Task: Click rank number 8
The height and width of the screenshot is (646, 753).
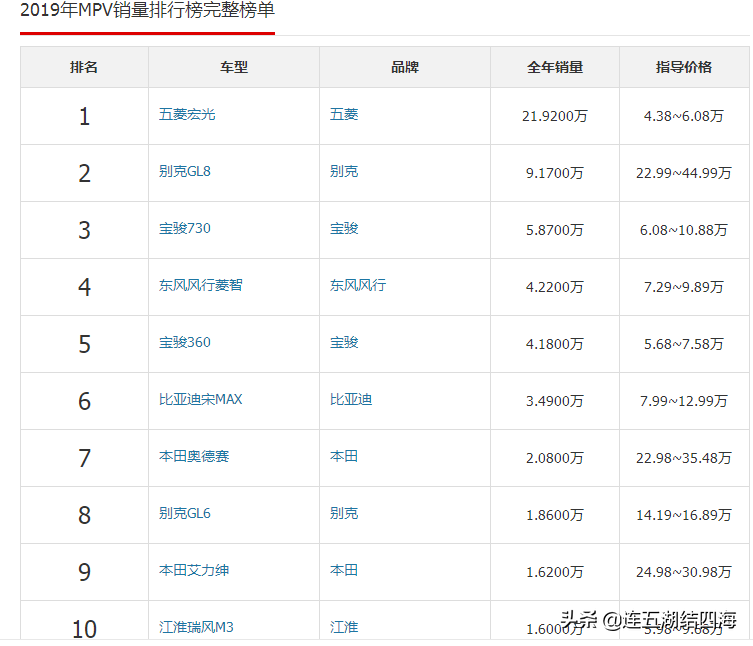Action: pyautogui.click(x=85, y=515)
